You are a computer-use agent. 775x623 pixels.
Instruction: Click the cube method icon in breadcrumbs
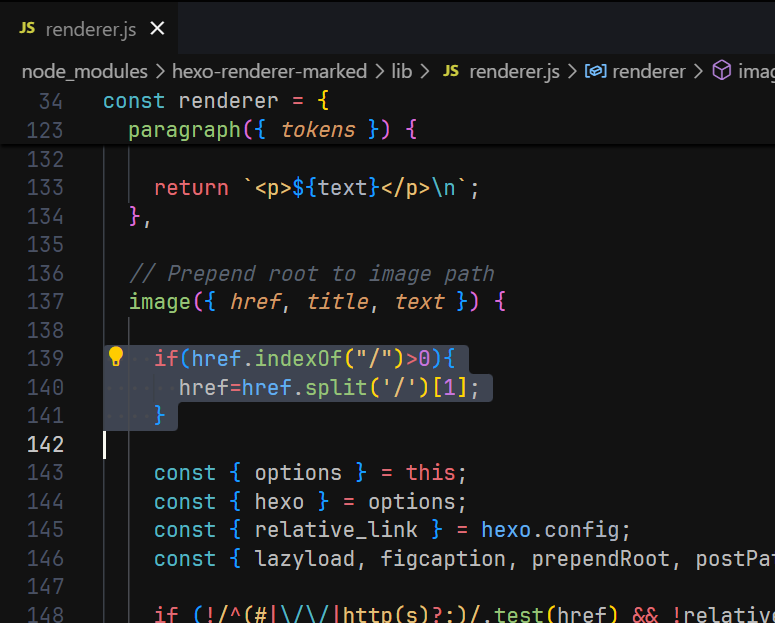721,71
